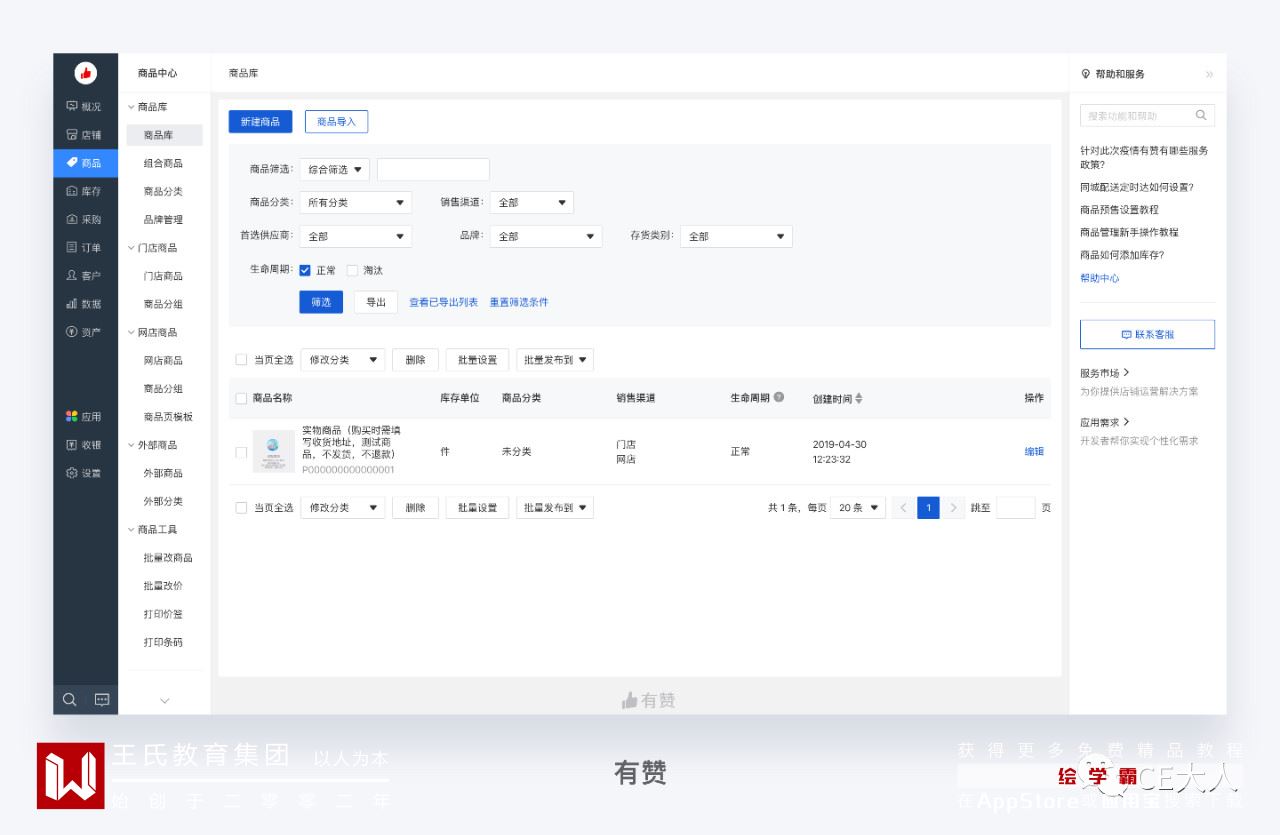1280x835 pixels.
Task: Open the 商品分类 所有分类 dropdown
Action: coord(355,203)
